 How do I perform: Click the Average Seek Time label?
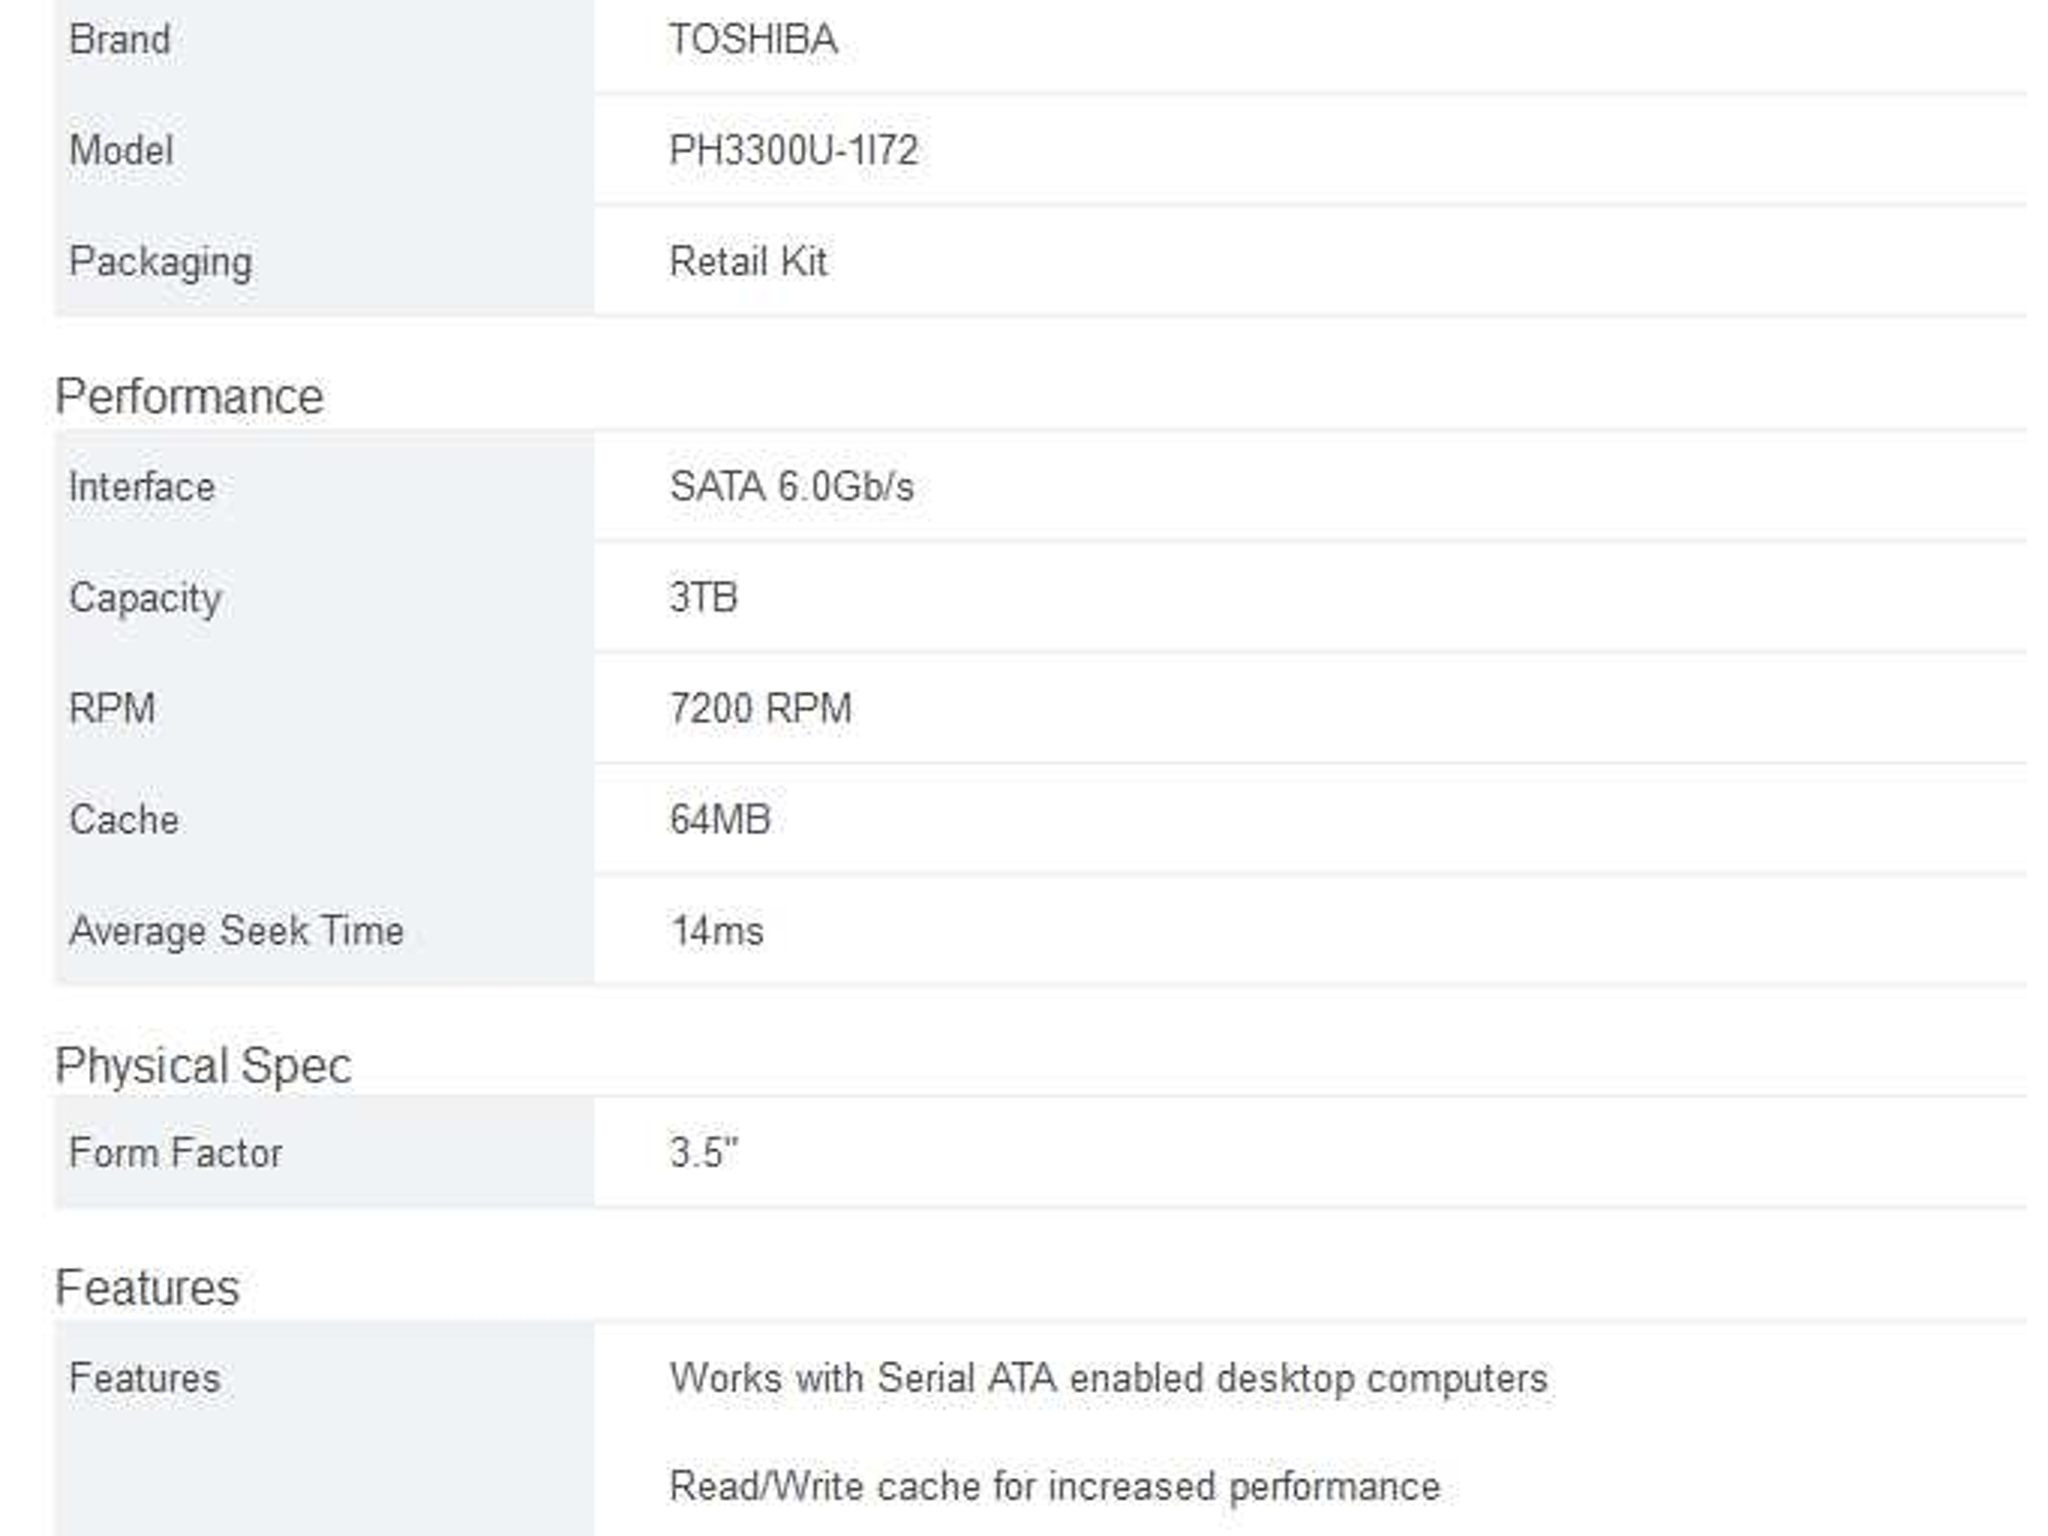[x=236, y=931]
